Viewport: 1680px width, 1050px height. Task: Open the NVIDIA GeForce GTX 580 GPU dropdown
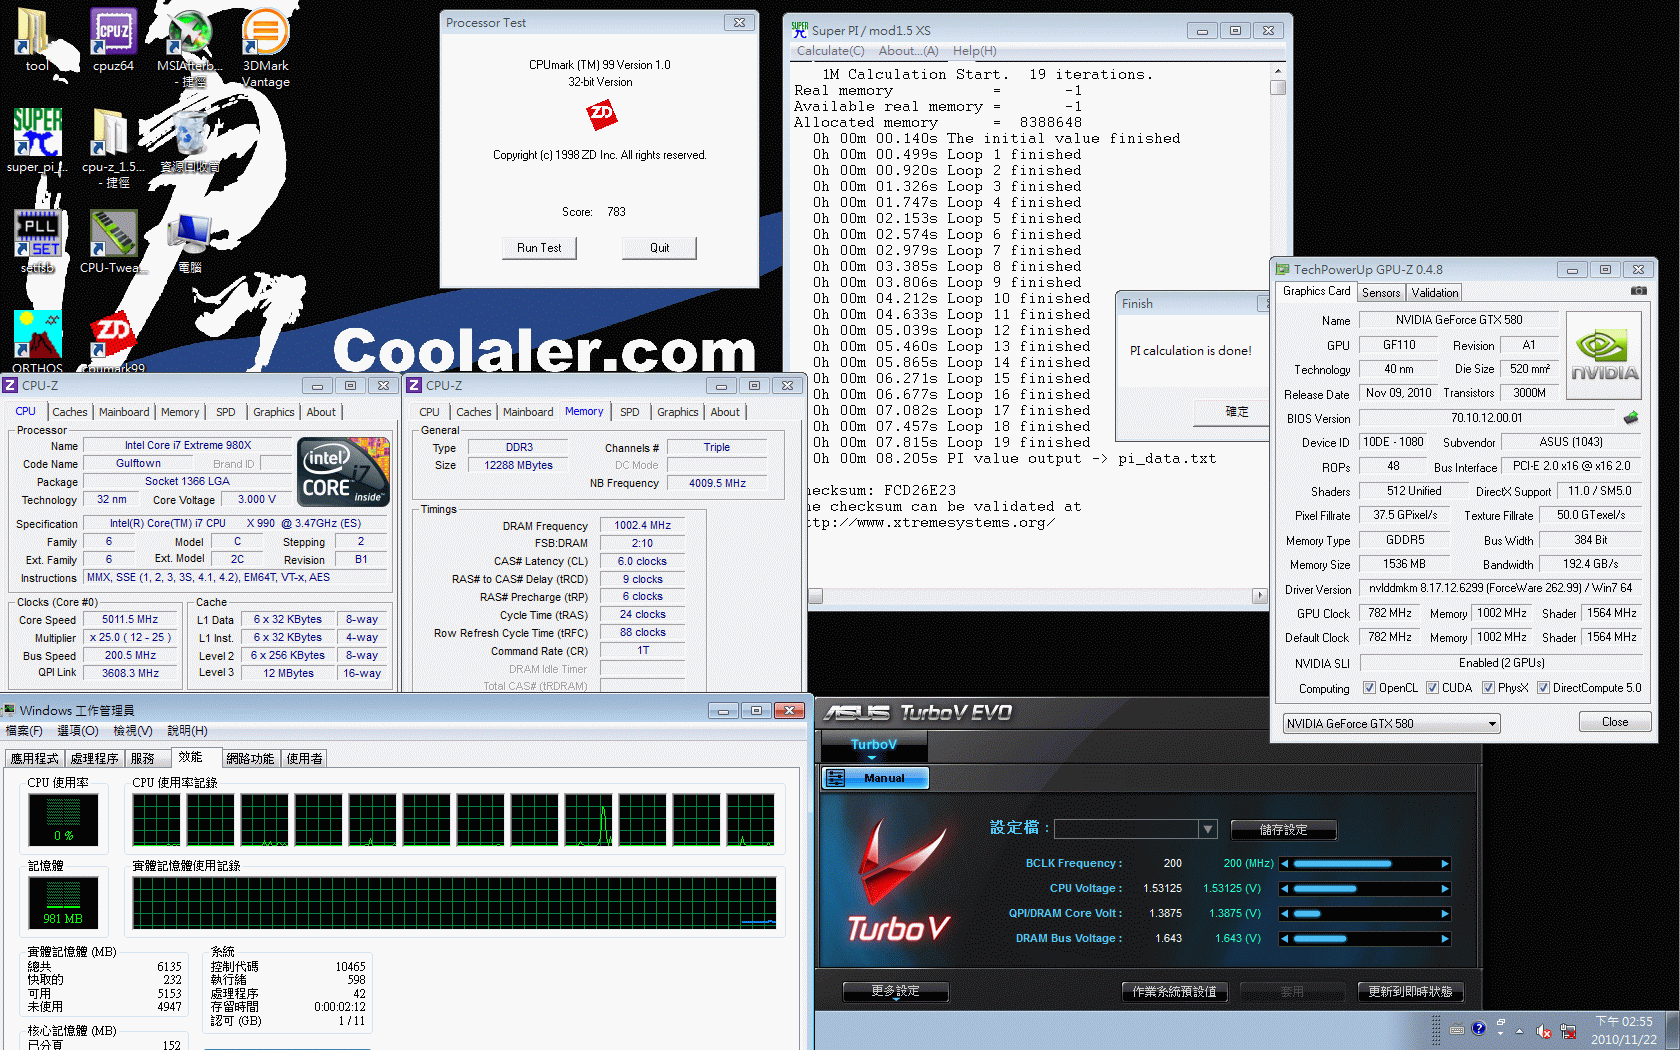(1391, 723)
